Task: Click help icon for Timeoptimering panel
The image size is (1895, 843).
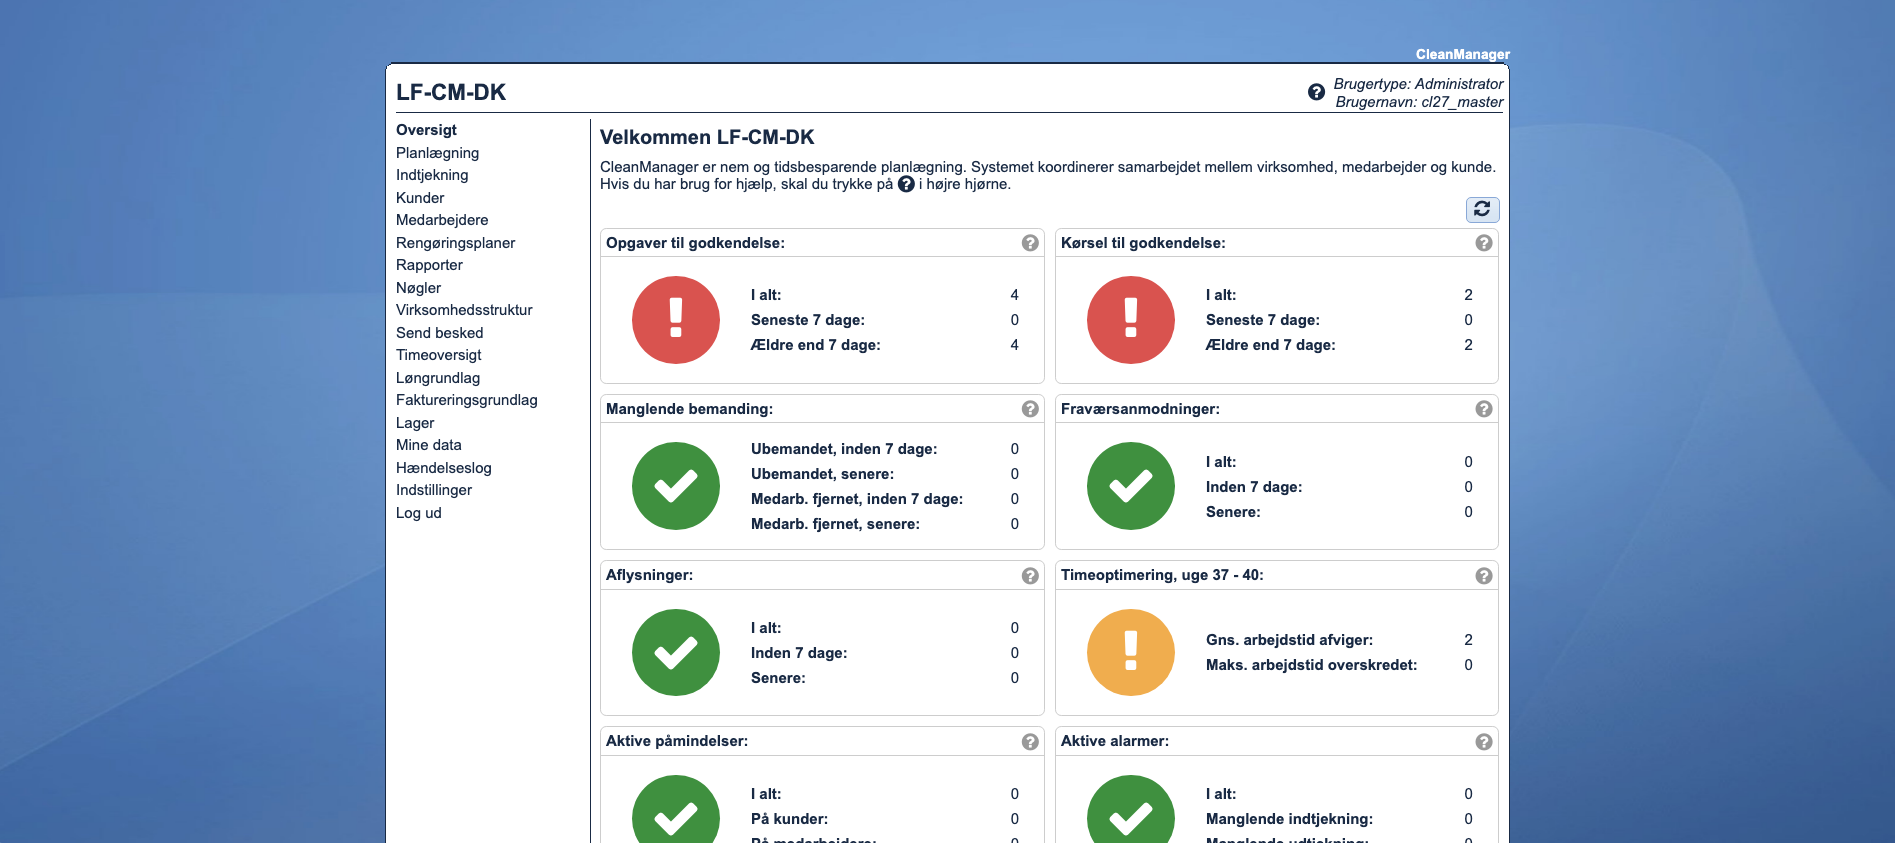Action: pos(1483,576)
